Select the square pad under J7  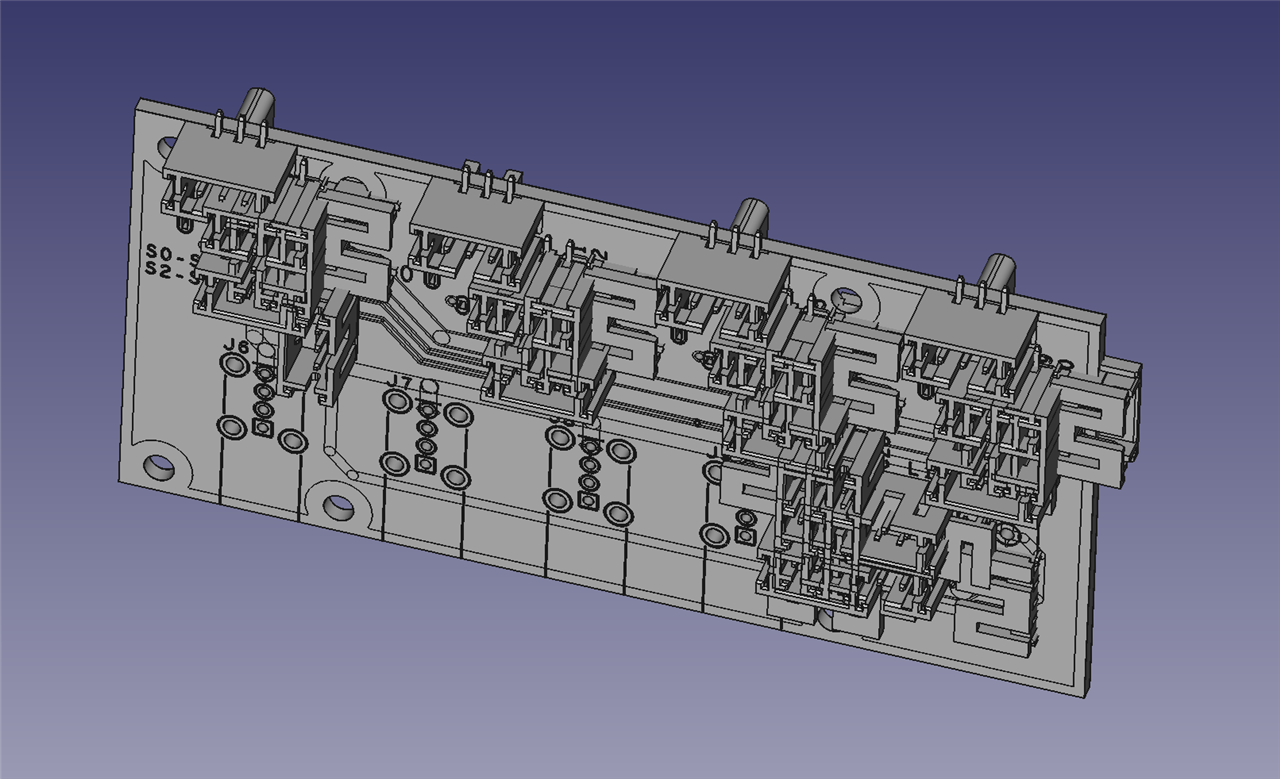[425, 463]
